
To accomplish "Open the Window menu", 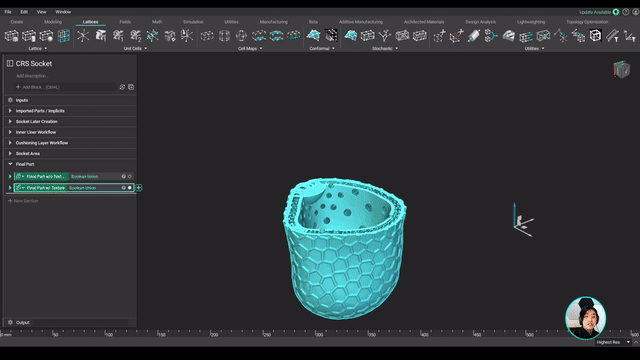I will coord(63,12).
